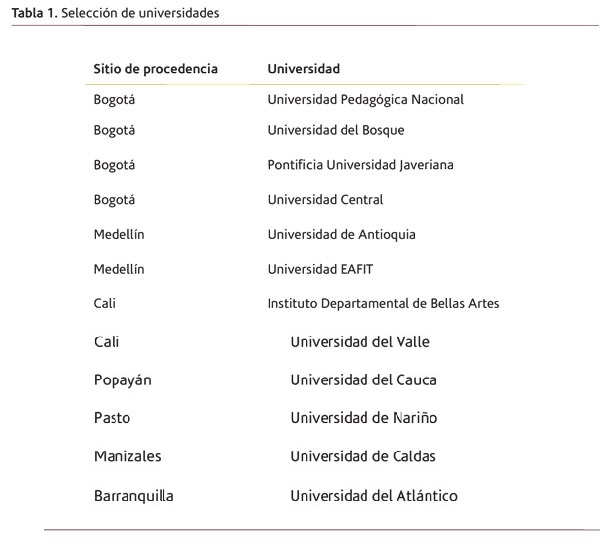Select the 'Sitio de procedencia' column header
This screenshot has width=600, height=550.
tap(155, 69)
